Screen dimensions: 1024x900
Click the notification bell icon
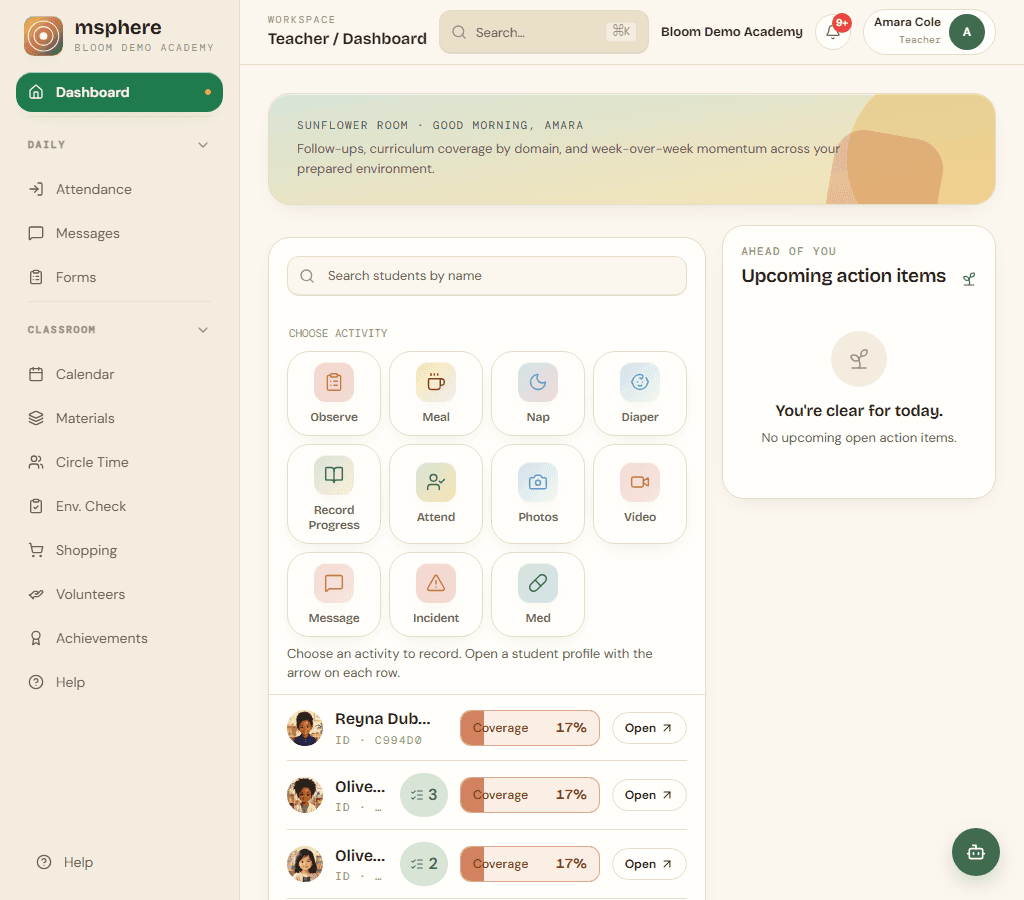coord(833,31)
